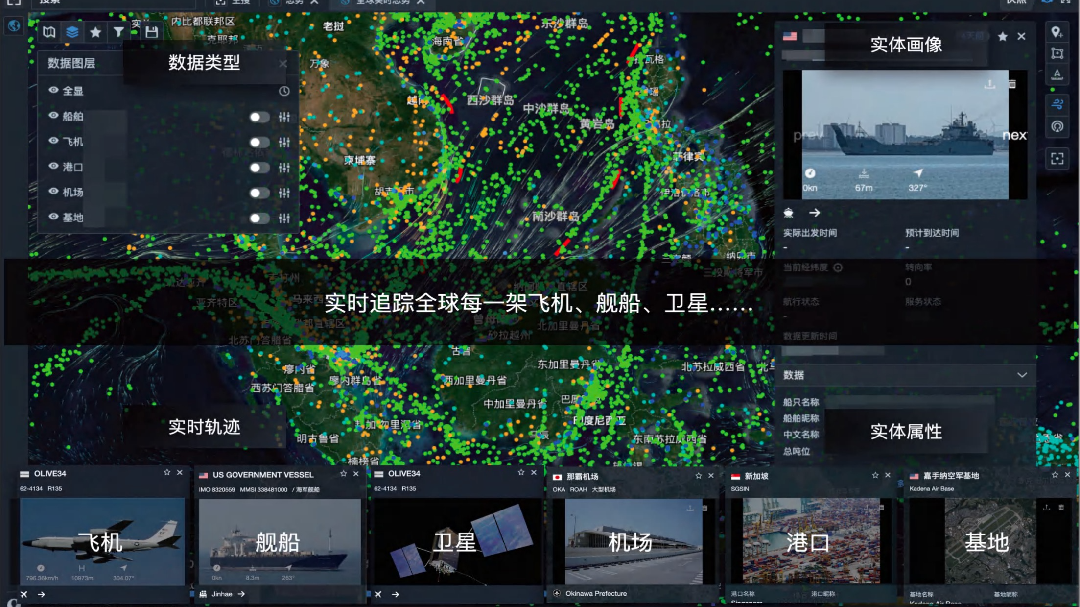Click the save disk icon
This screenshot has width=1080, height=607.
pos(151,32)
